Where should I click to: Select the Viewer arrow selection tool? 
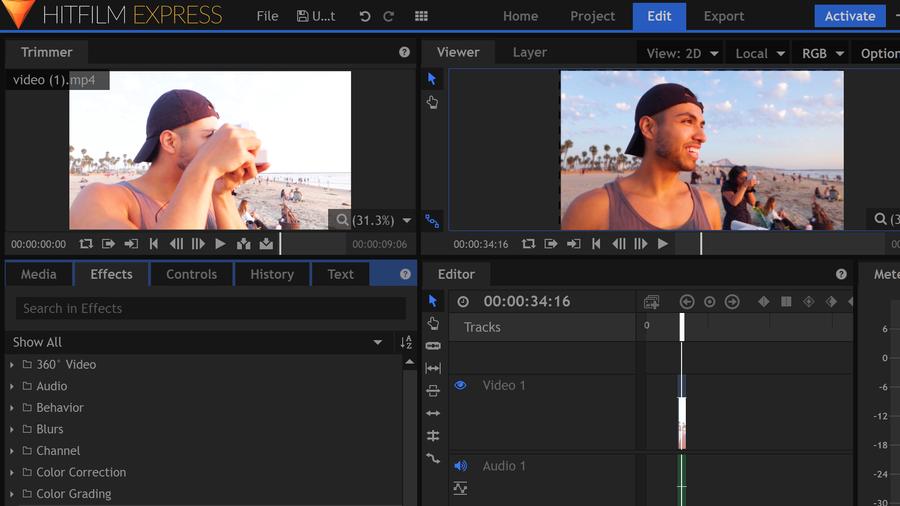tap(432, 79)
